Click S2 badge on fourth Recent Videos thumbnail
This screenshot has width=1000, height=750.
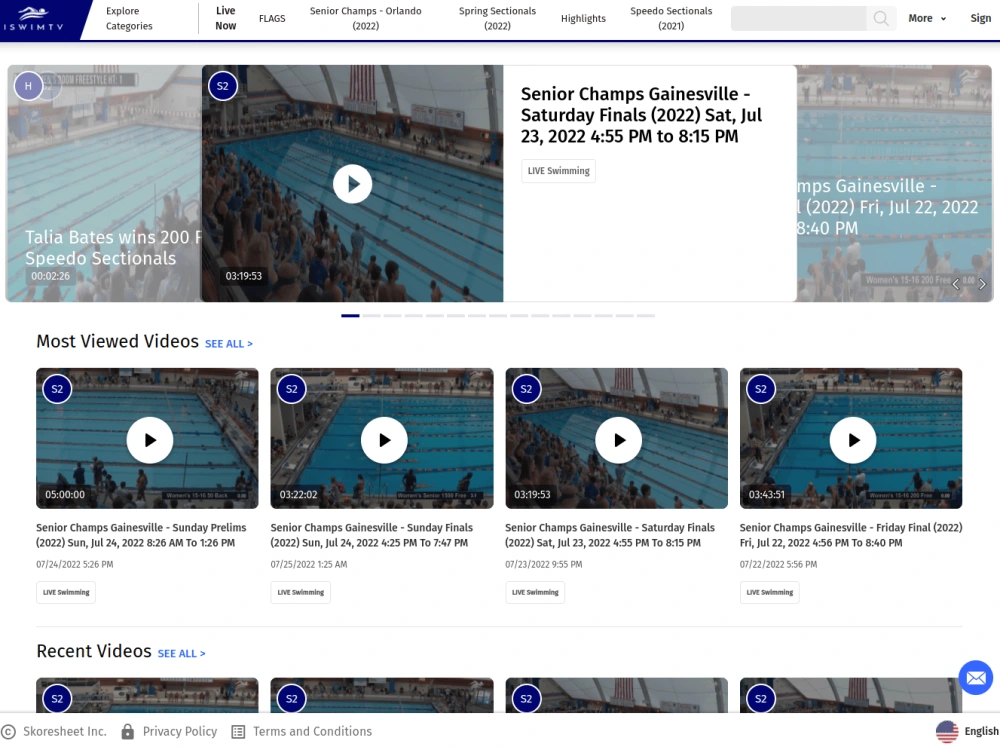click(761, 699)
